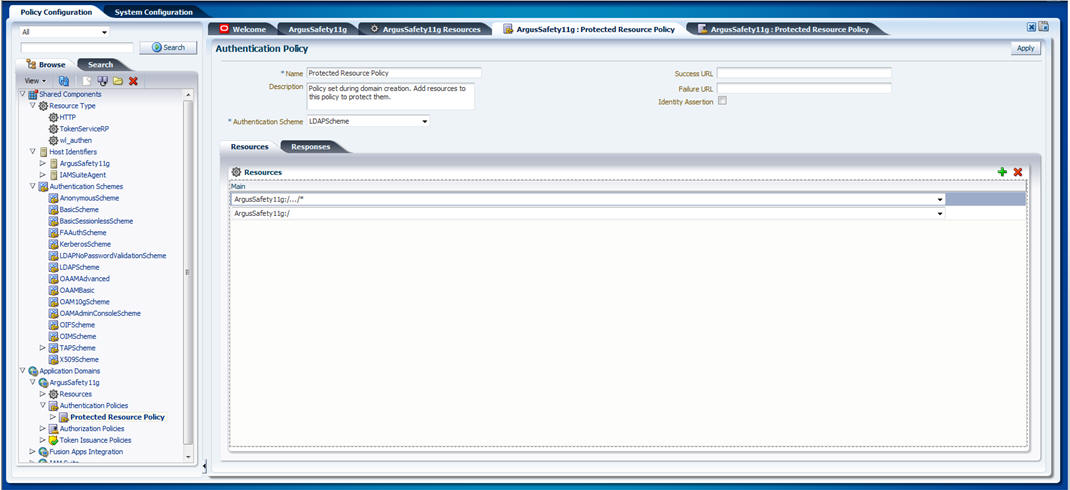1070x490 pixels.
Task: Click in the Failure URL field
Action: 804,88
